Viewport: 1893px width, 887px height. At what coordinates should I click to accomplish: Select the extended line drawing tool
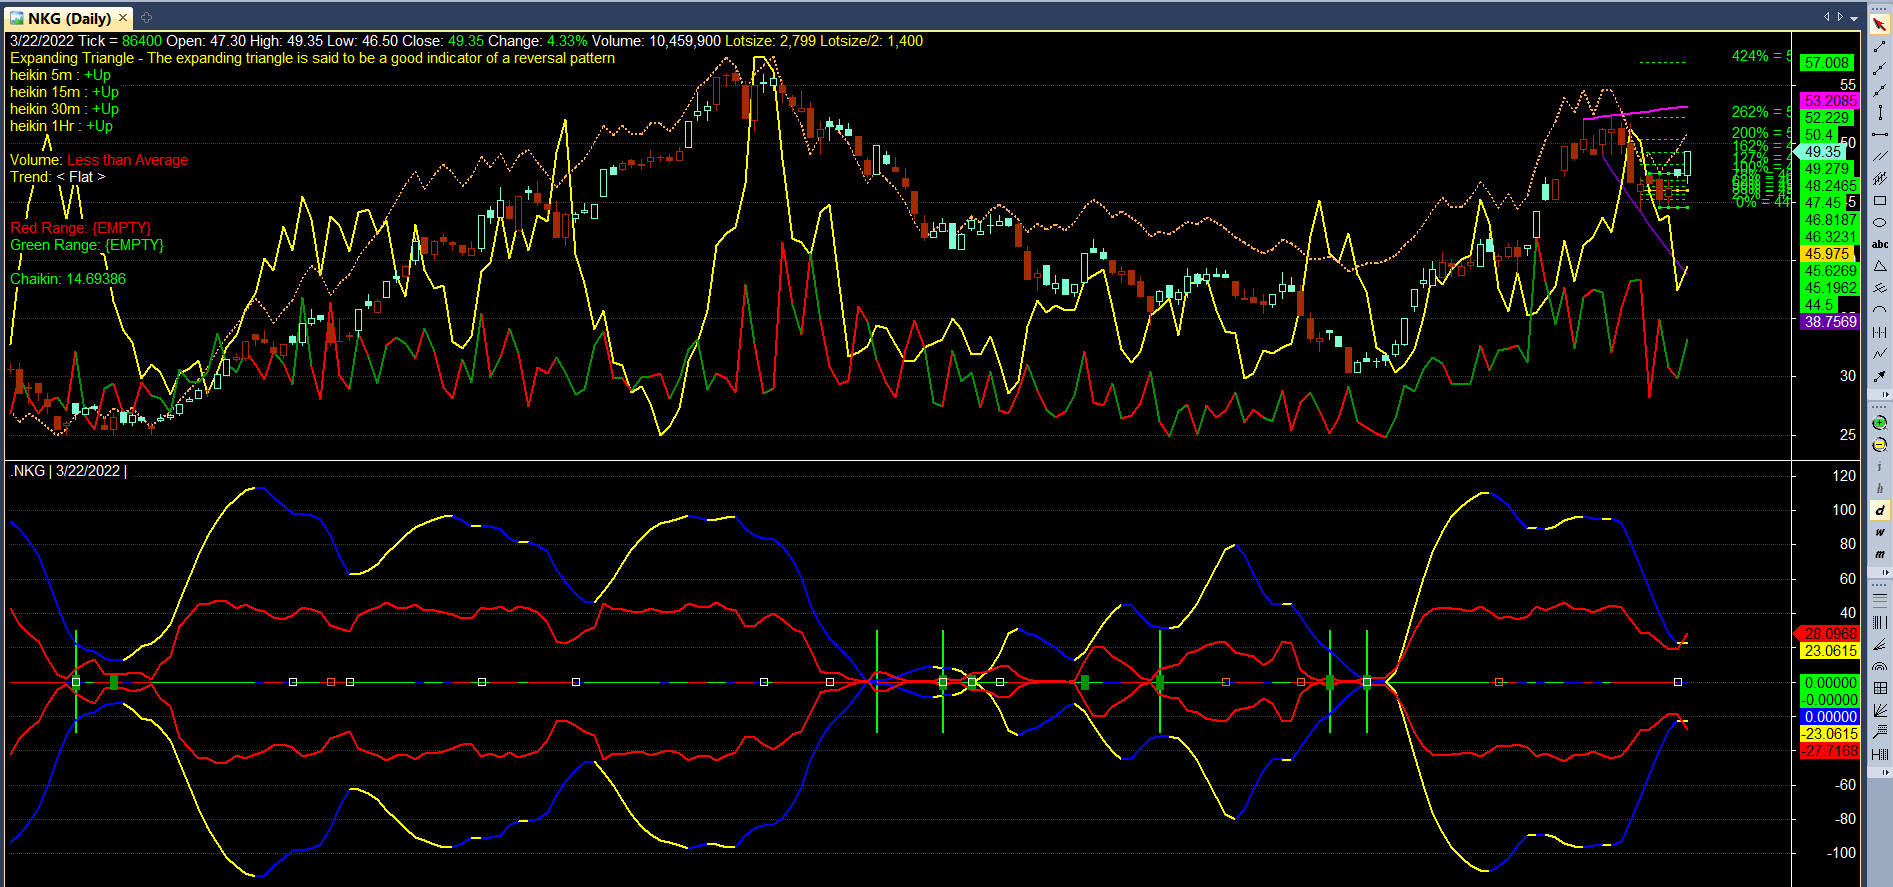click(x=1880, y=91)
